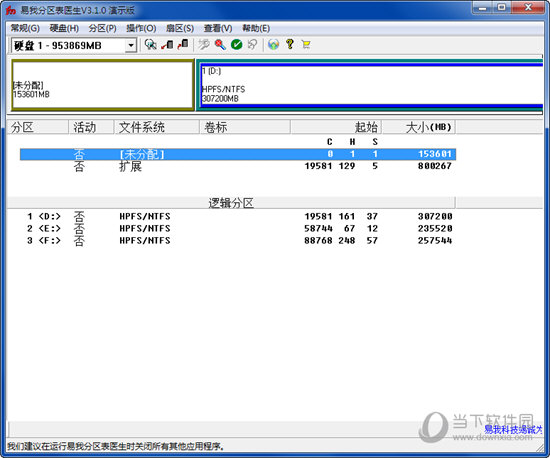Click the size value 307200 in D: row

(x=435, y=216)
